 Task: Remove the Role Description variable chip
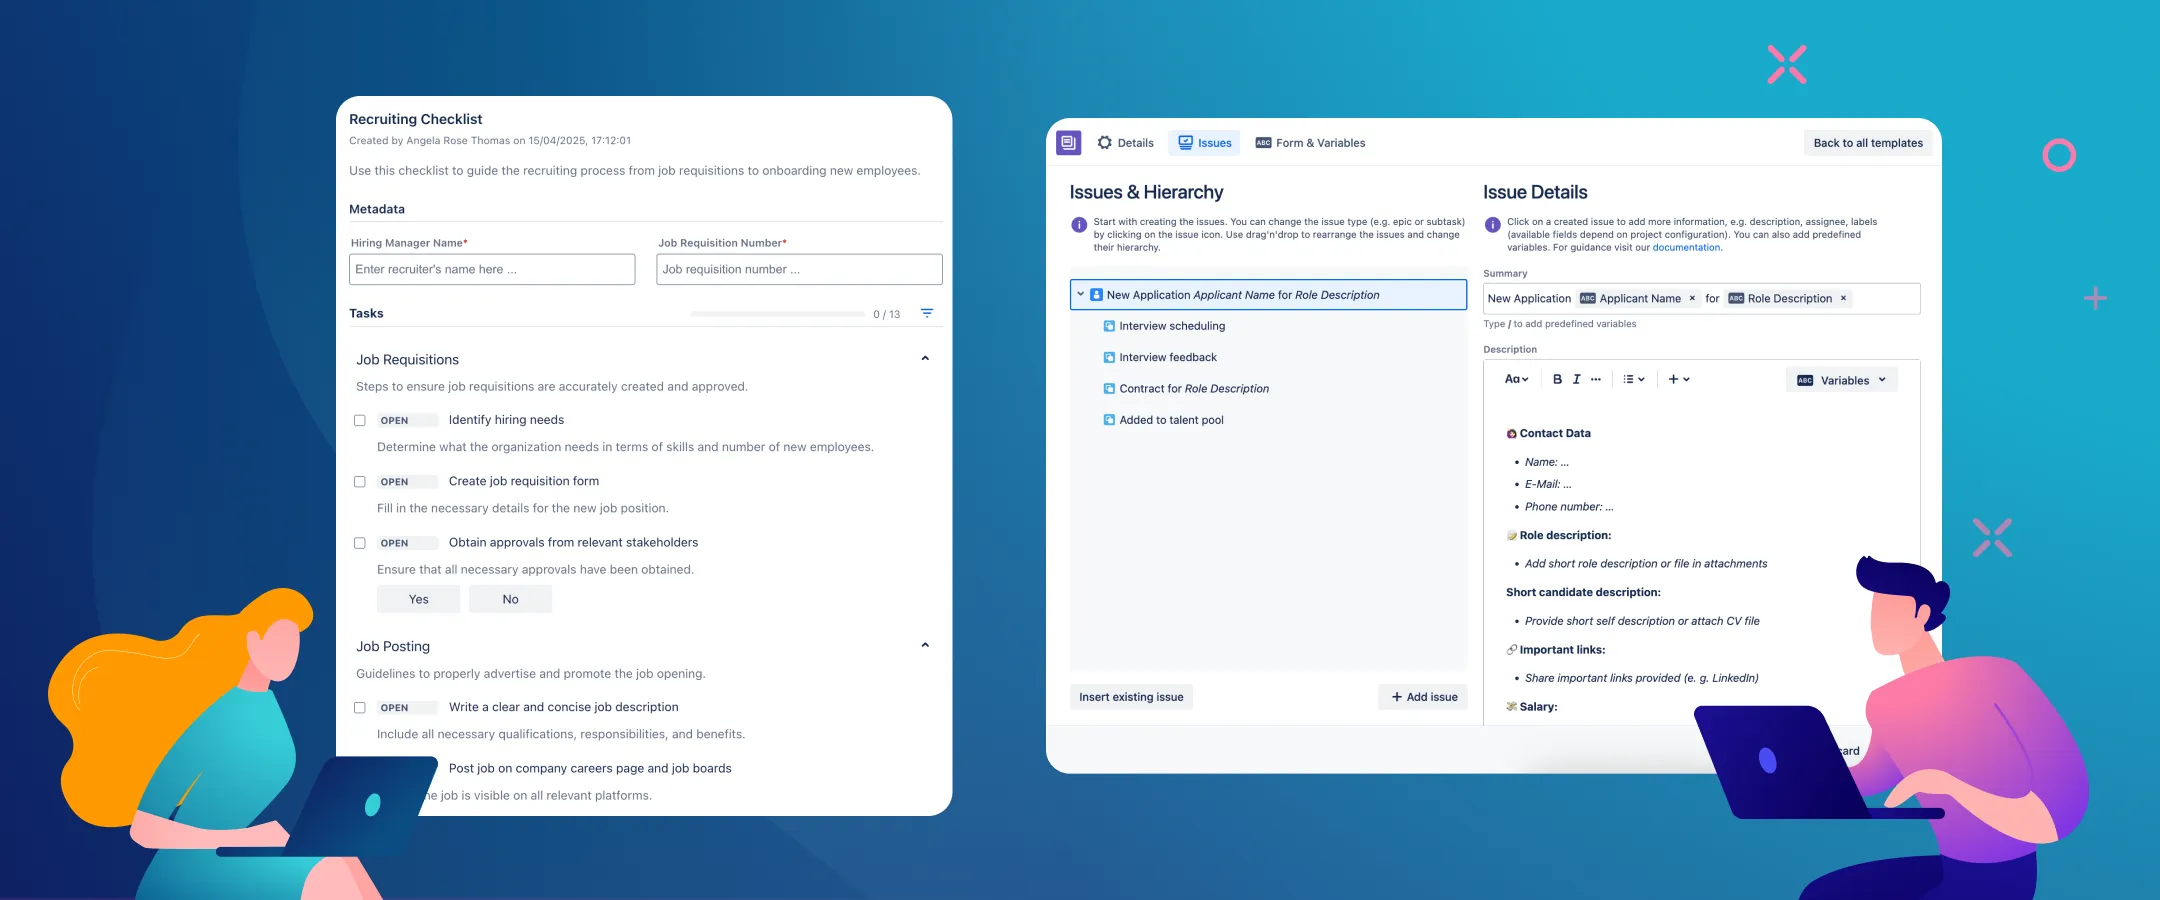click(x=1843, y=298)
